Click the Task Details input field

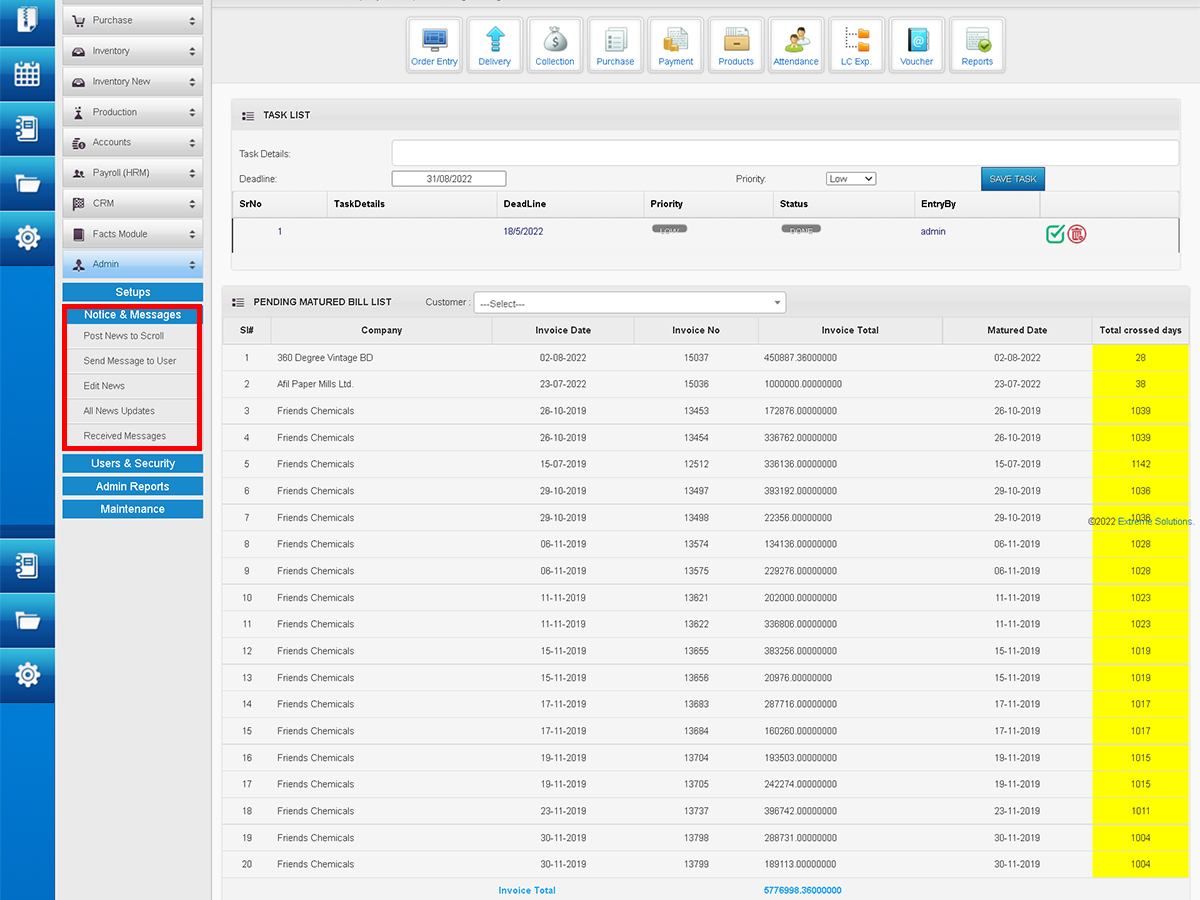coord(784,153)
